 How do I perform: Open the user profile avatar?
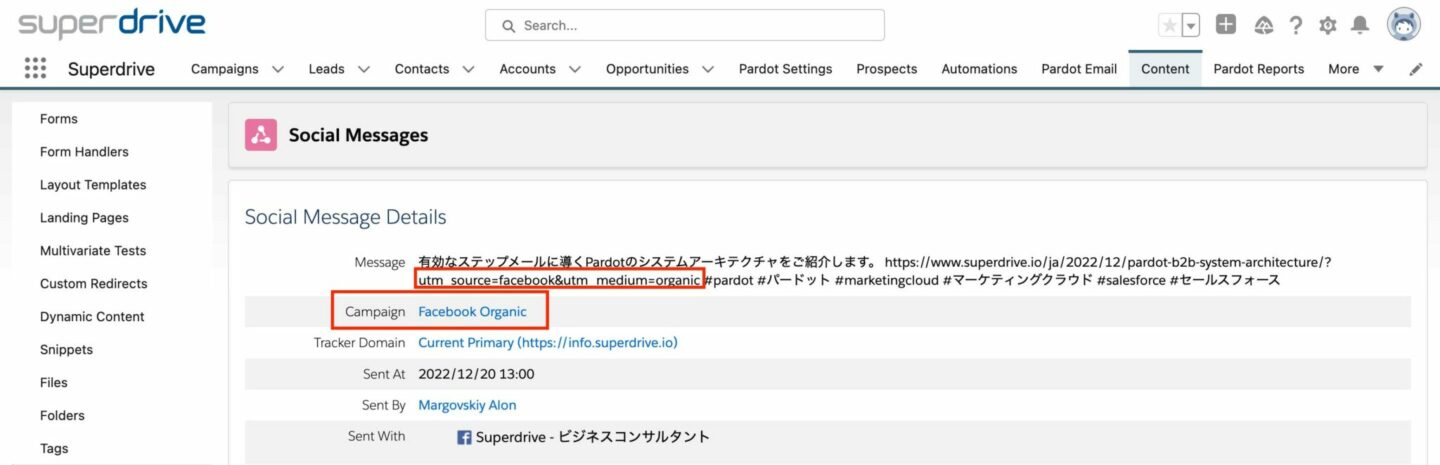pos(1404,25)
